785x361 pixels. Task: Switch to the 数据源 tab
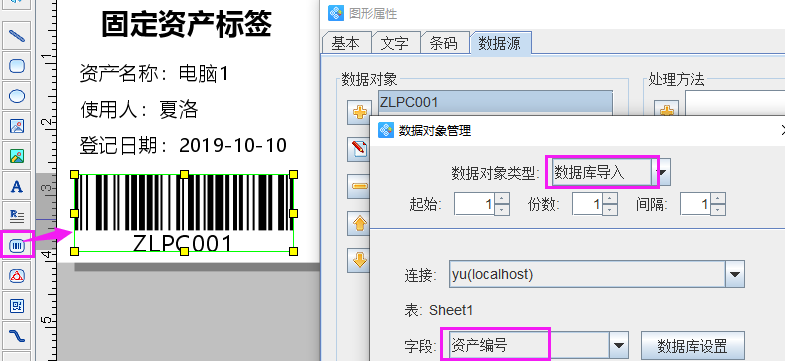[x=500, y=43]
